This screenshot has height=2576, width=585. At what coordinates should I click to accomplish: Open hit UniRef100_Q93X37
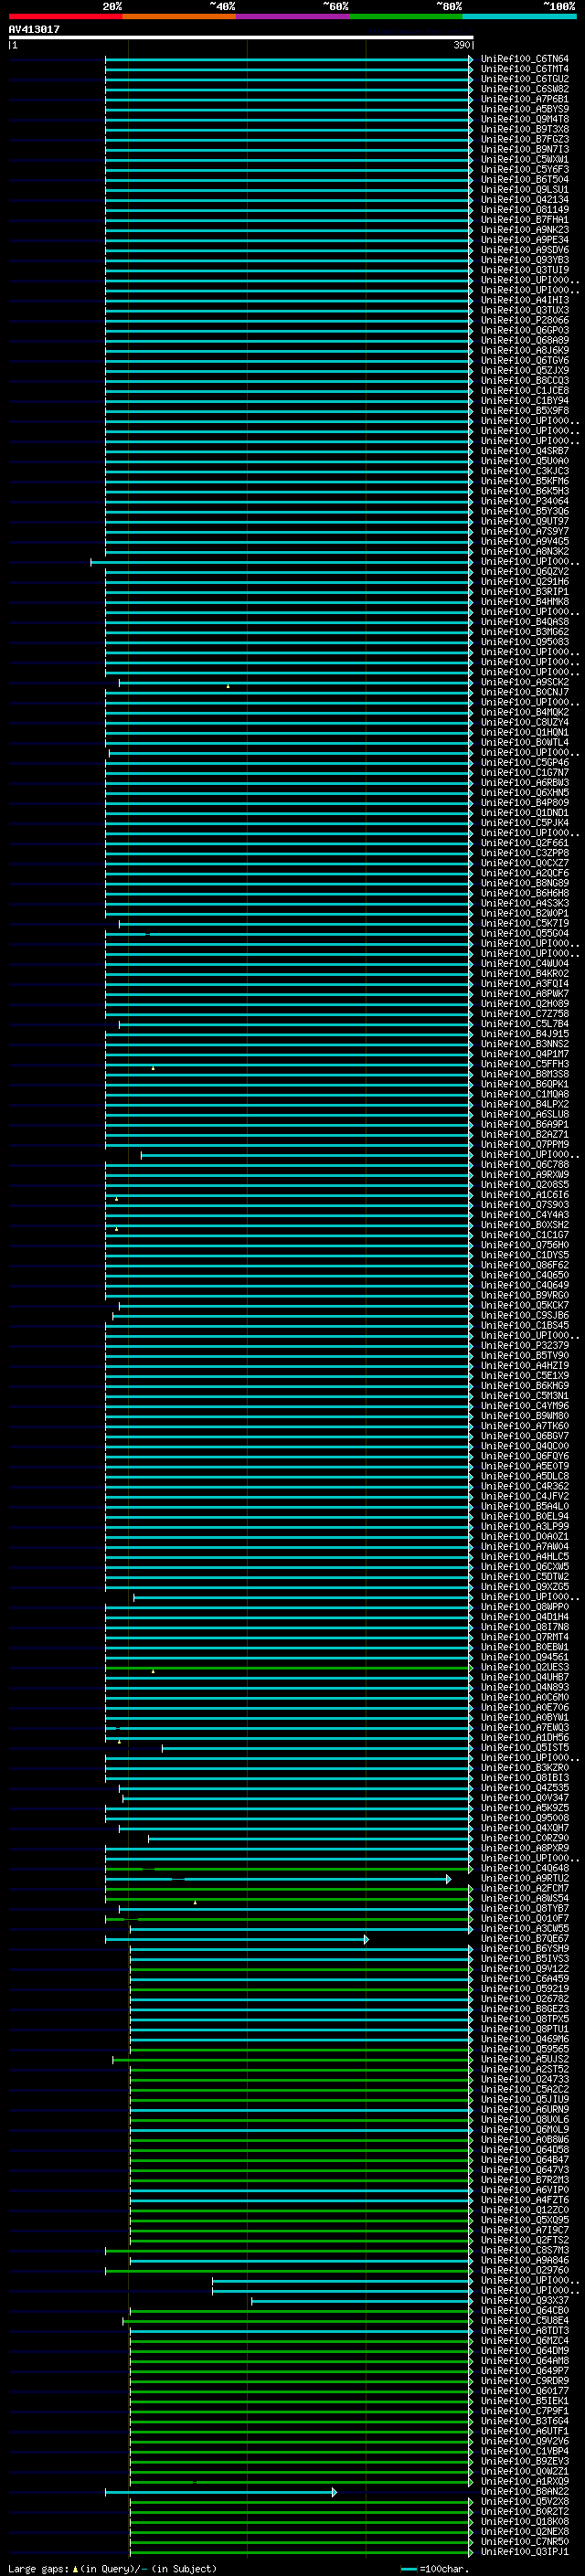click(x=525, y=2300)
